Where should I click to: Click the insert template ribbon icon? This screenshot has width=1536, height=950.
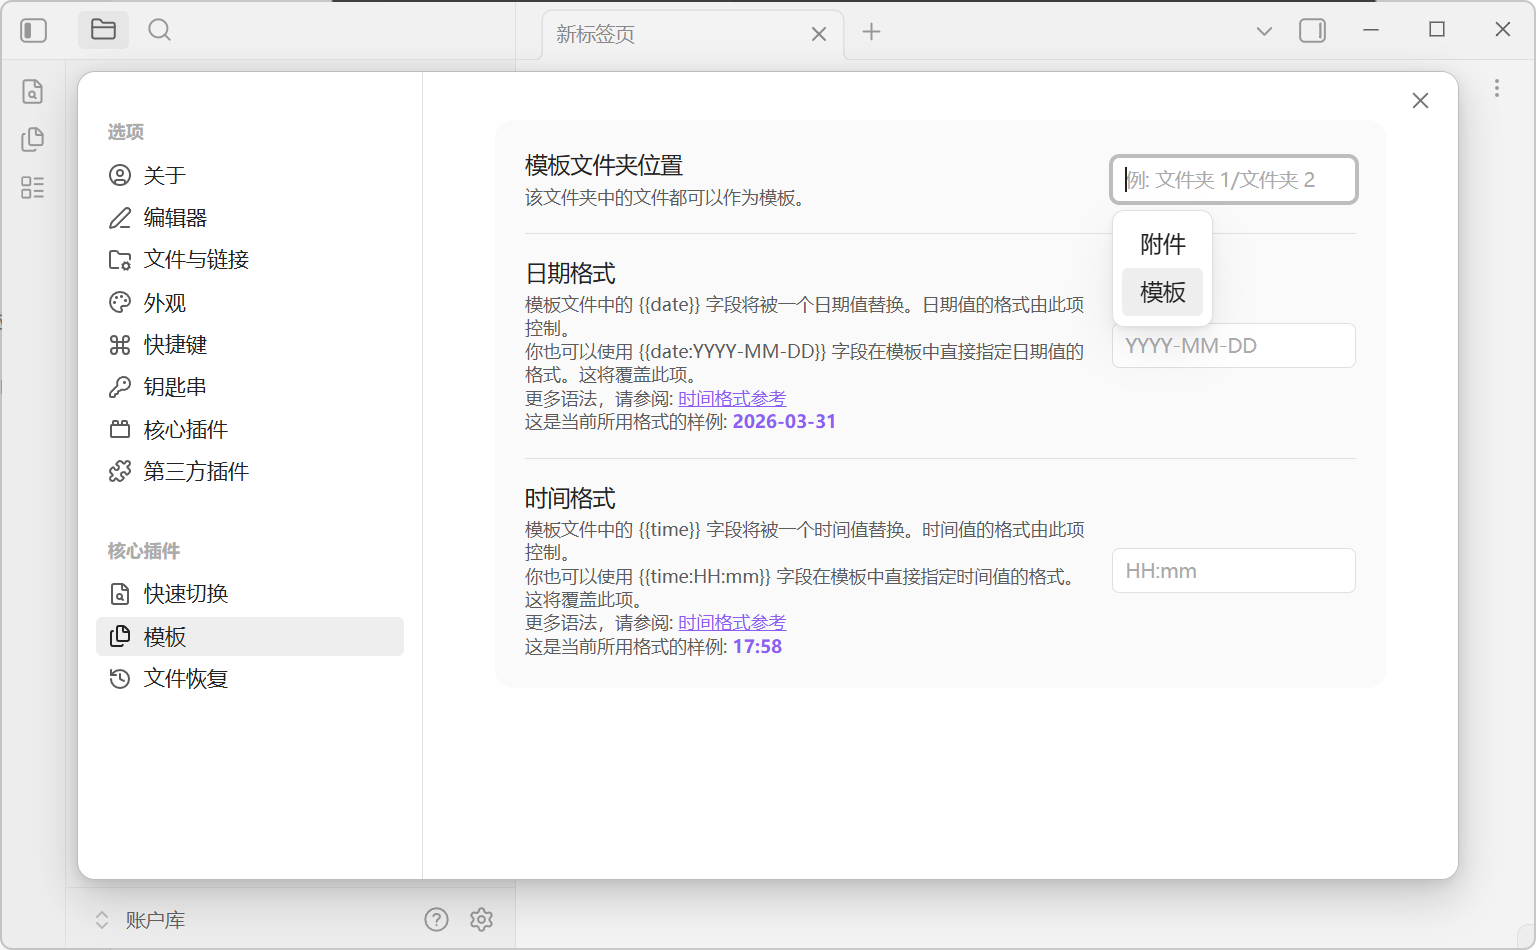(x=33, y=139)
